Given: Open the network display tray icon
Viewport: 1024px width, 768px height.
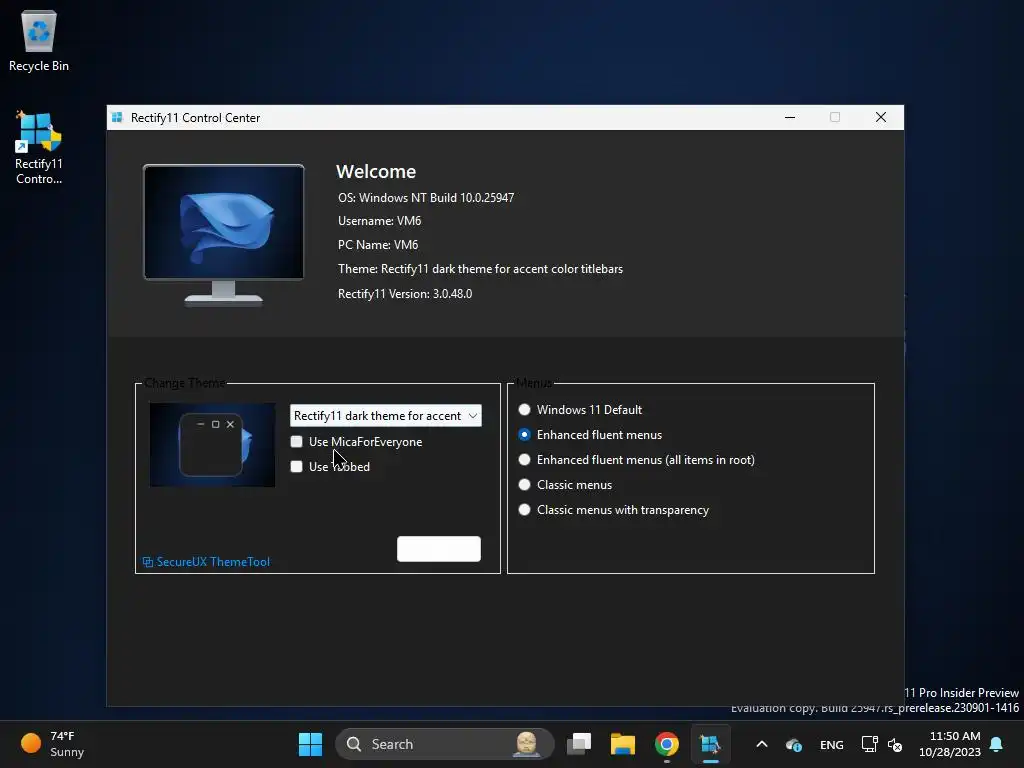Looking at the screenshot, I should coord(869,744).
